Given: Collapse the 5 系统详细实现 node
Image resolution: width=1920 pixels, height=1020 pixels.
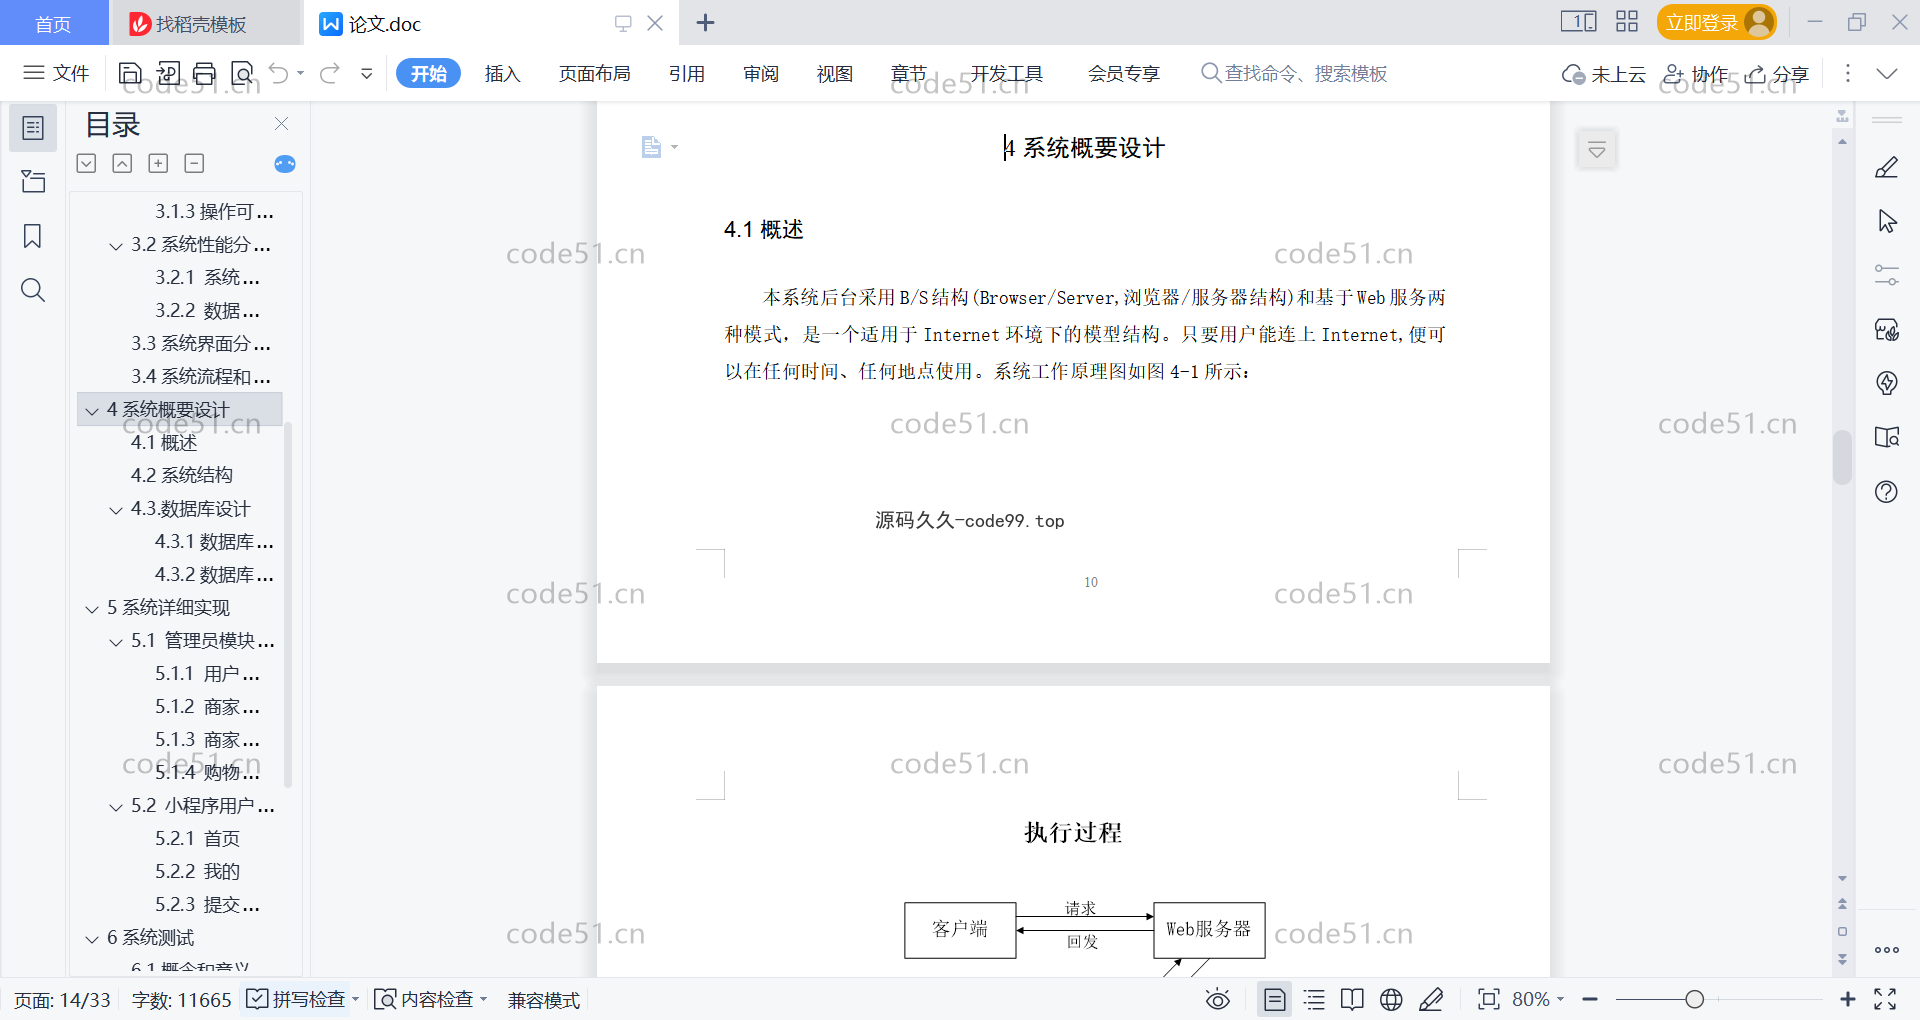Looking at the screenshot, I should (92, 609).
